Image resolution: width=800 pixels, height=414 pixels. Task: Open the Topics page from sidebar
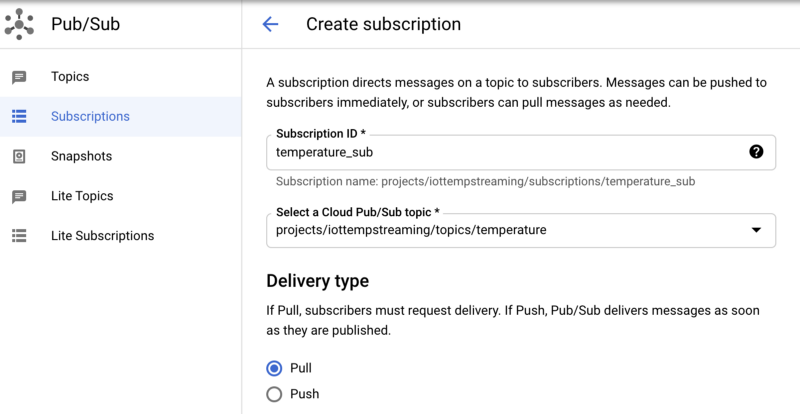tap(70, 77)
